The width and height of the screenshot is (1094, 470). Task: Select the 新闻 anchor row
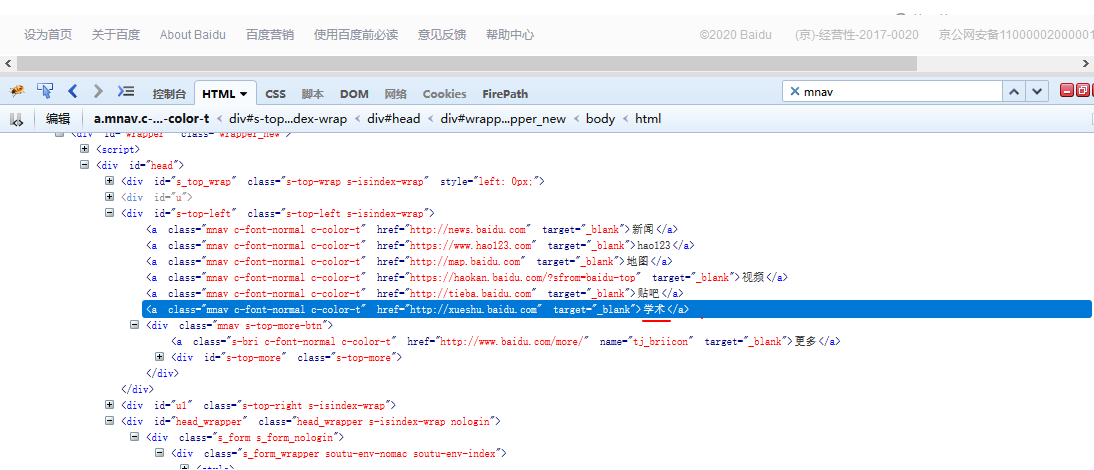[412, 229]
